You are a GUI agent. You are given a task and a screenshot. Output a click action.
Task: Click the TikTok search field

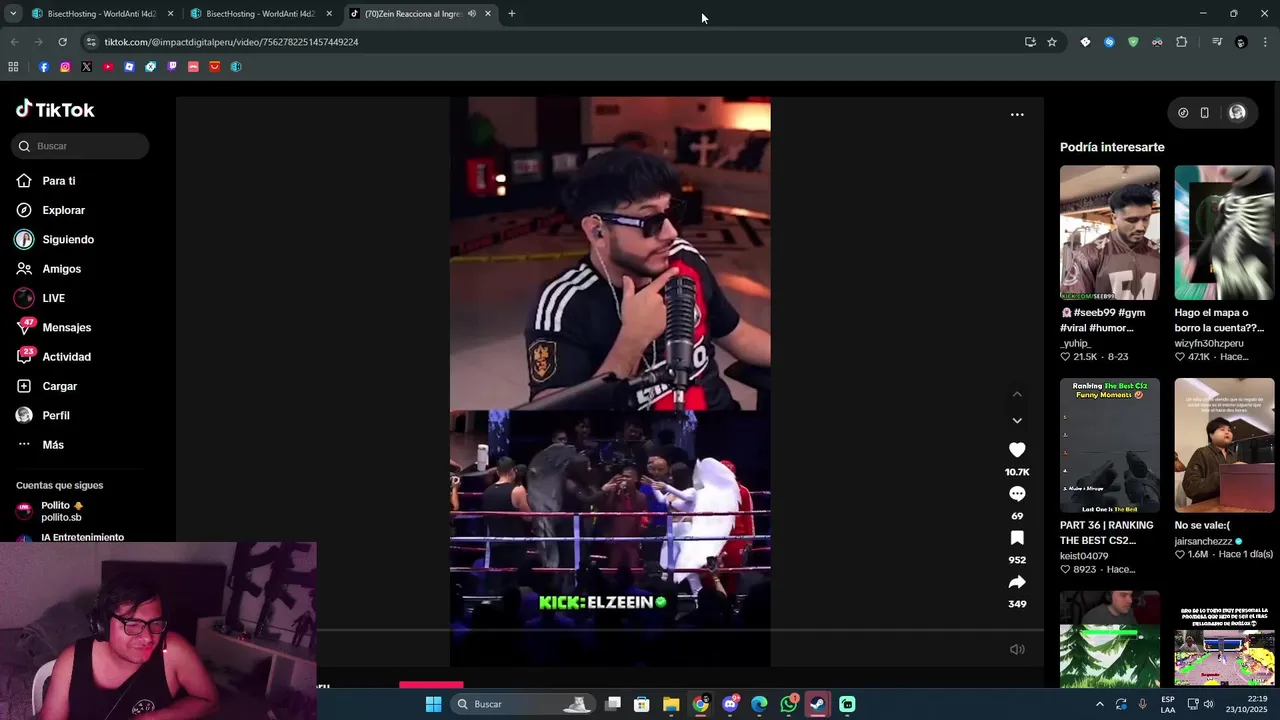pos(81,146)
